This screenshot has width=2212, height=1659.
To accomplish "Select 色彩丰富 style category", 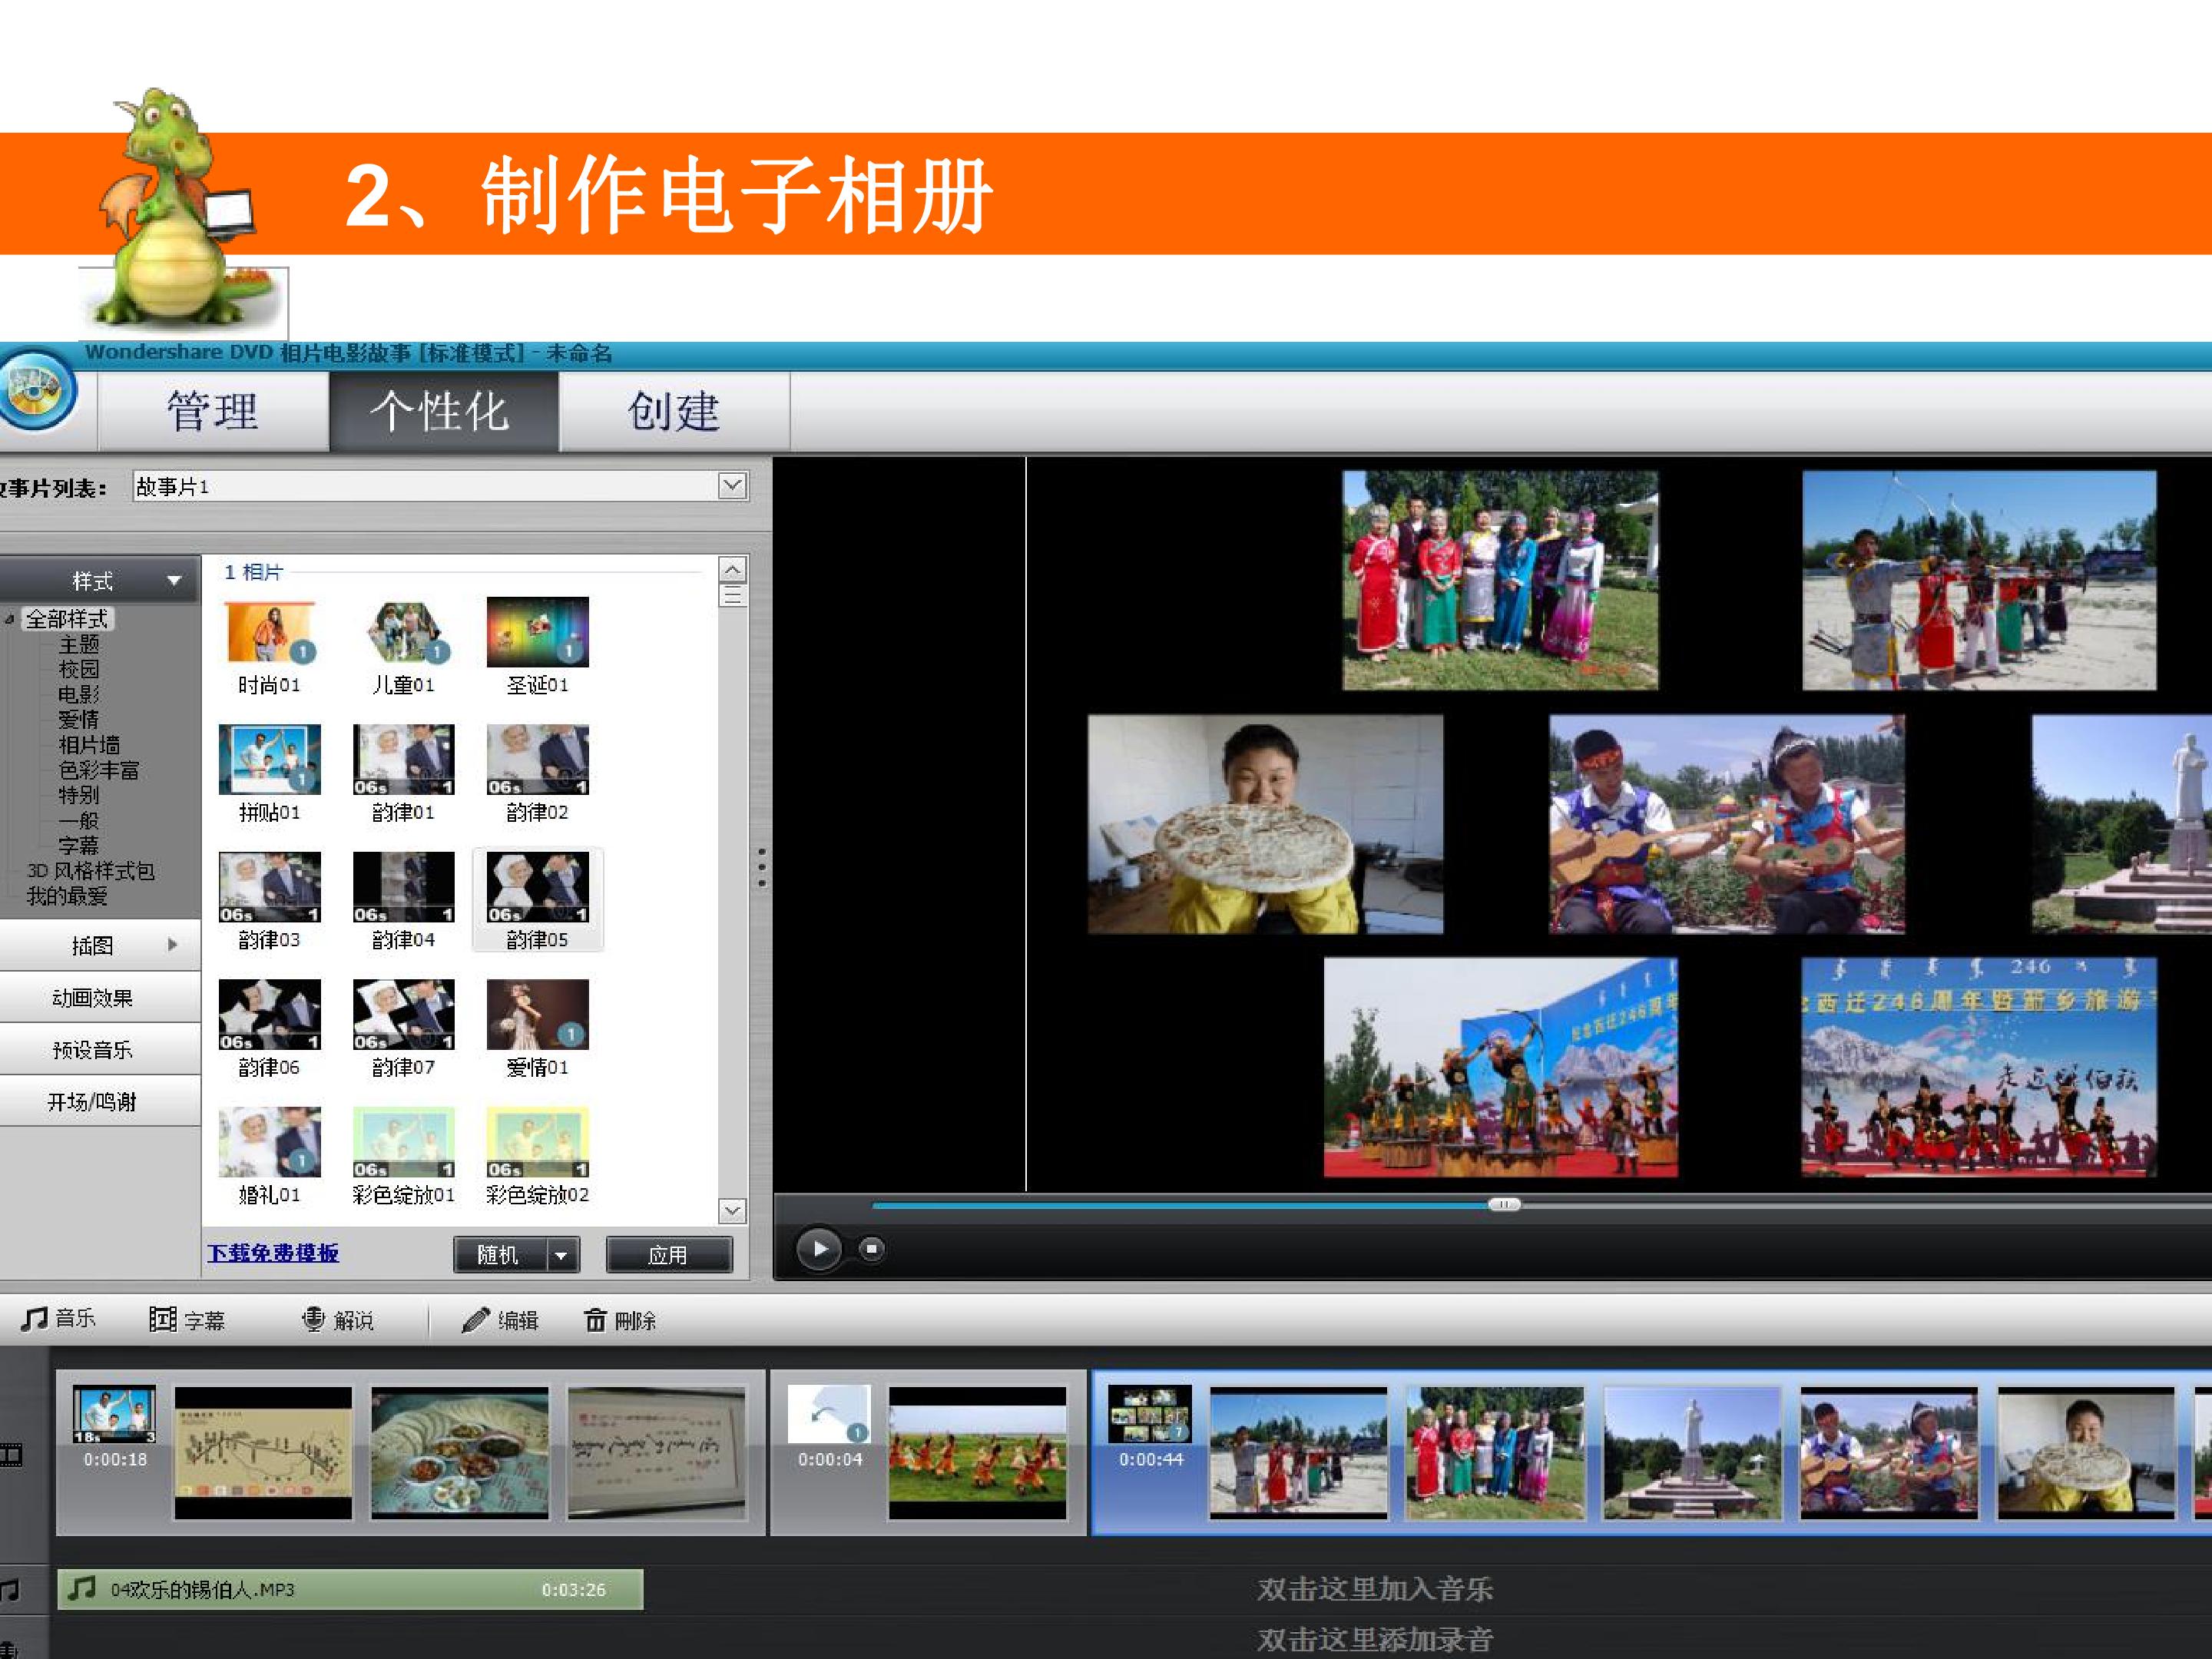I will [x=99, y=770].
